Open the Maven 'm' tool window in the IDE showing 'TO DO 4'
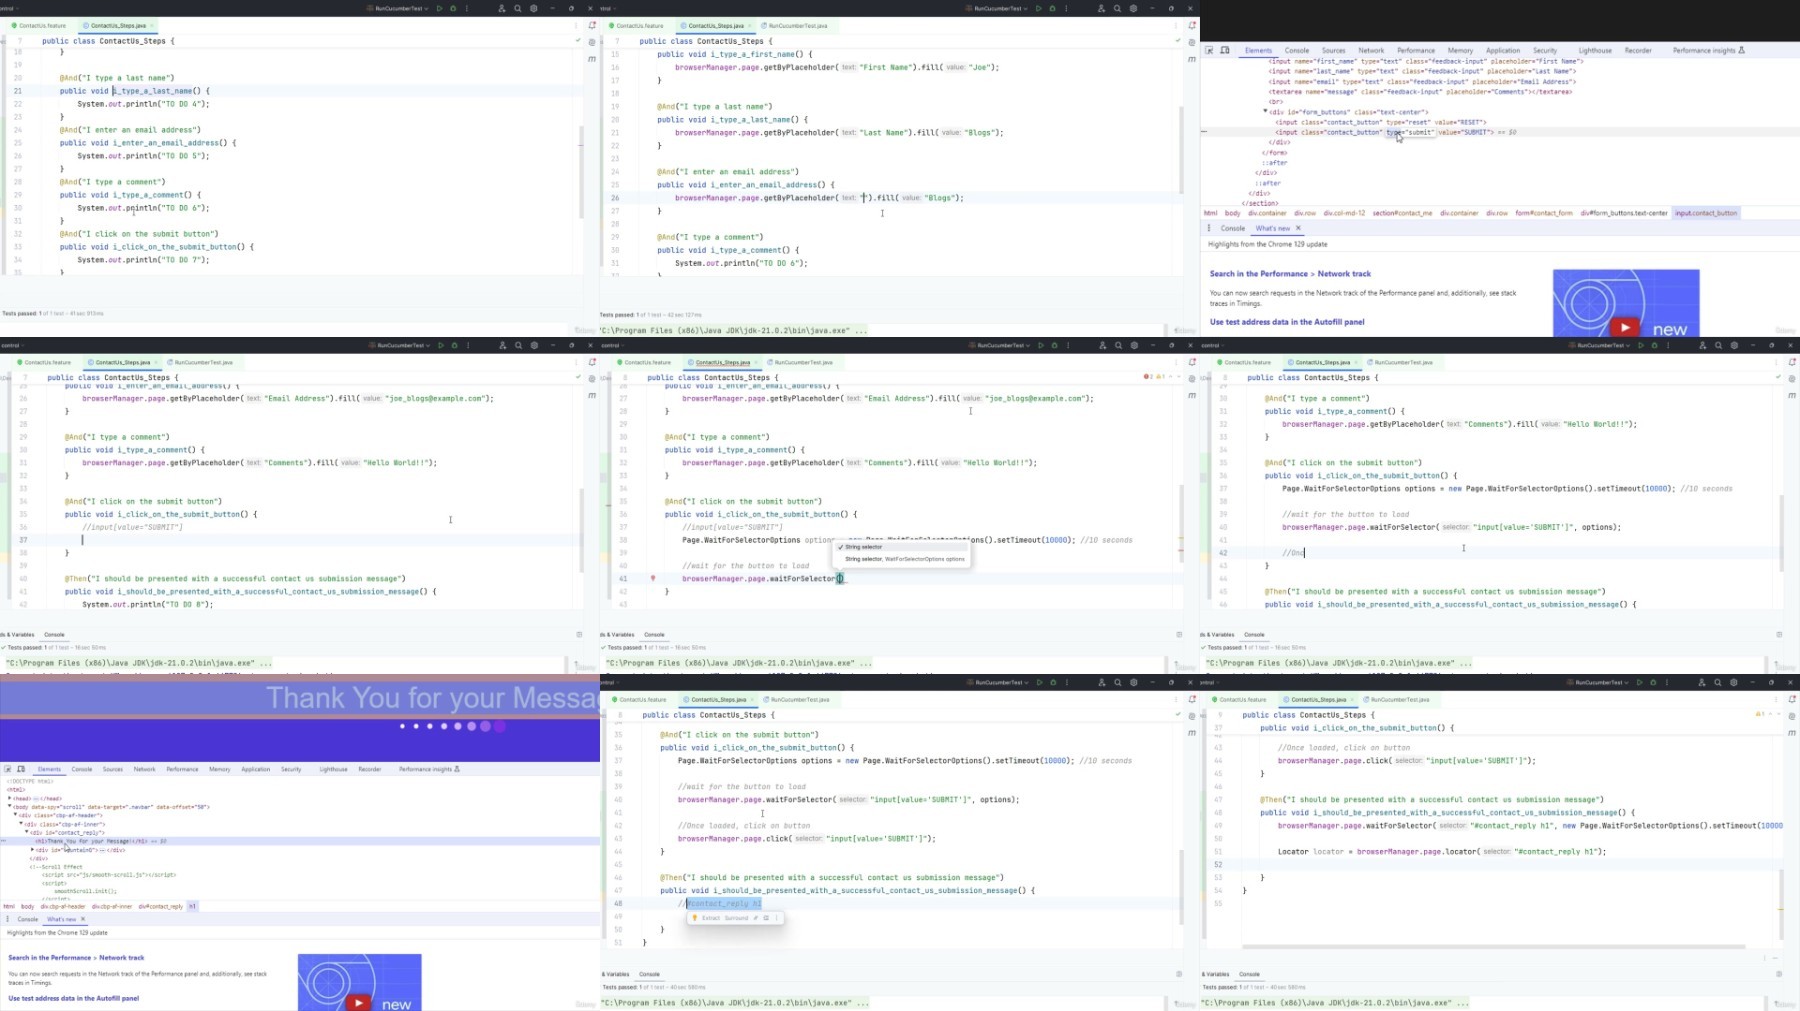 click(x=592, y=59)
